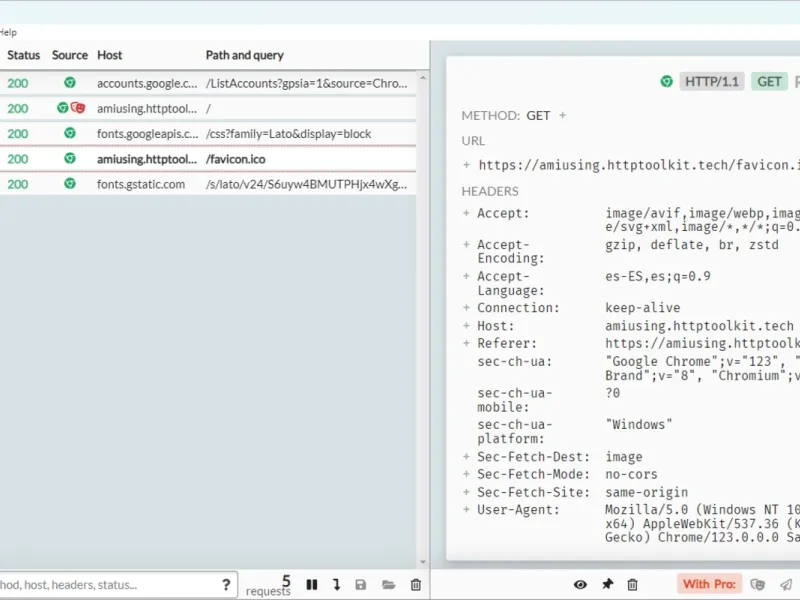The width and height of the screenshot is (800, 600).
Task: Click the HEADERS section label
Action: tap(490, 191)
